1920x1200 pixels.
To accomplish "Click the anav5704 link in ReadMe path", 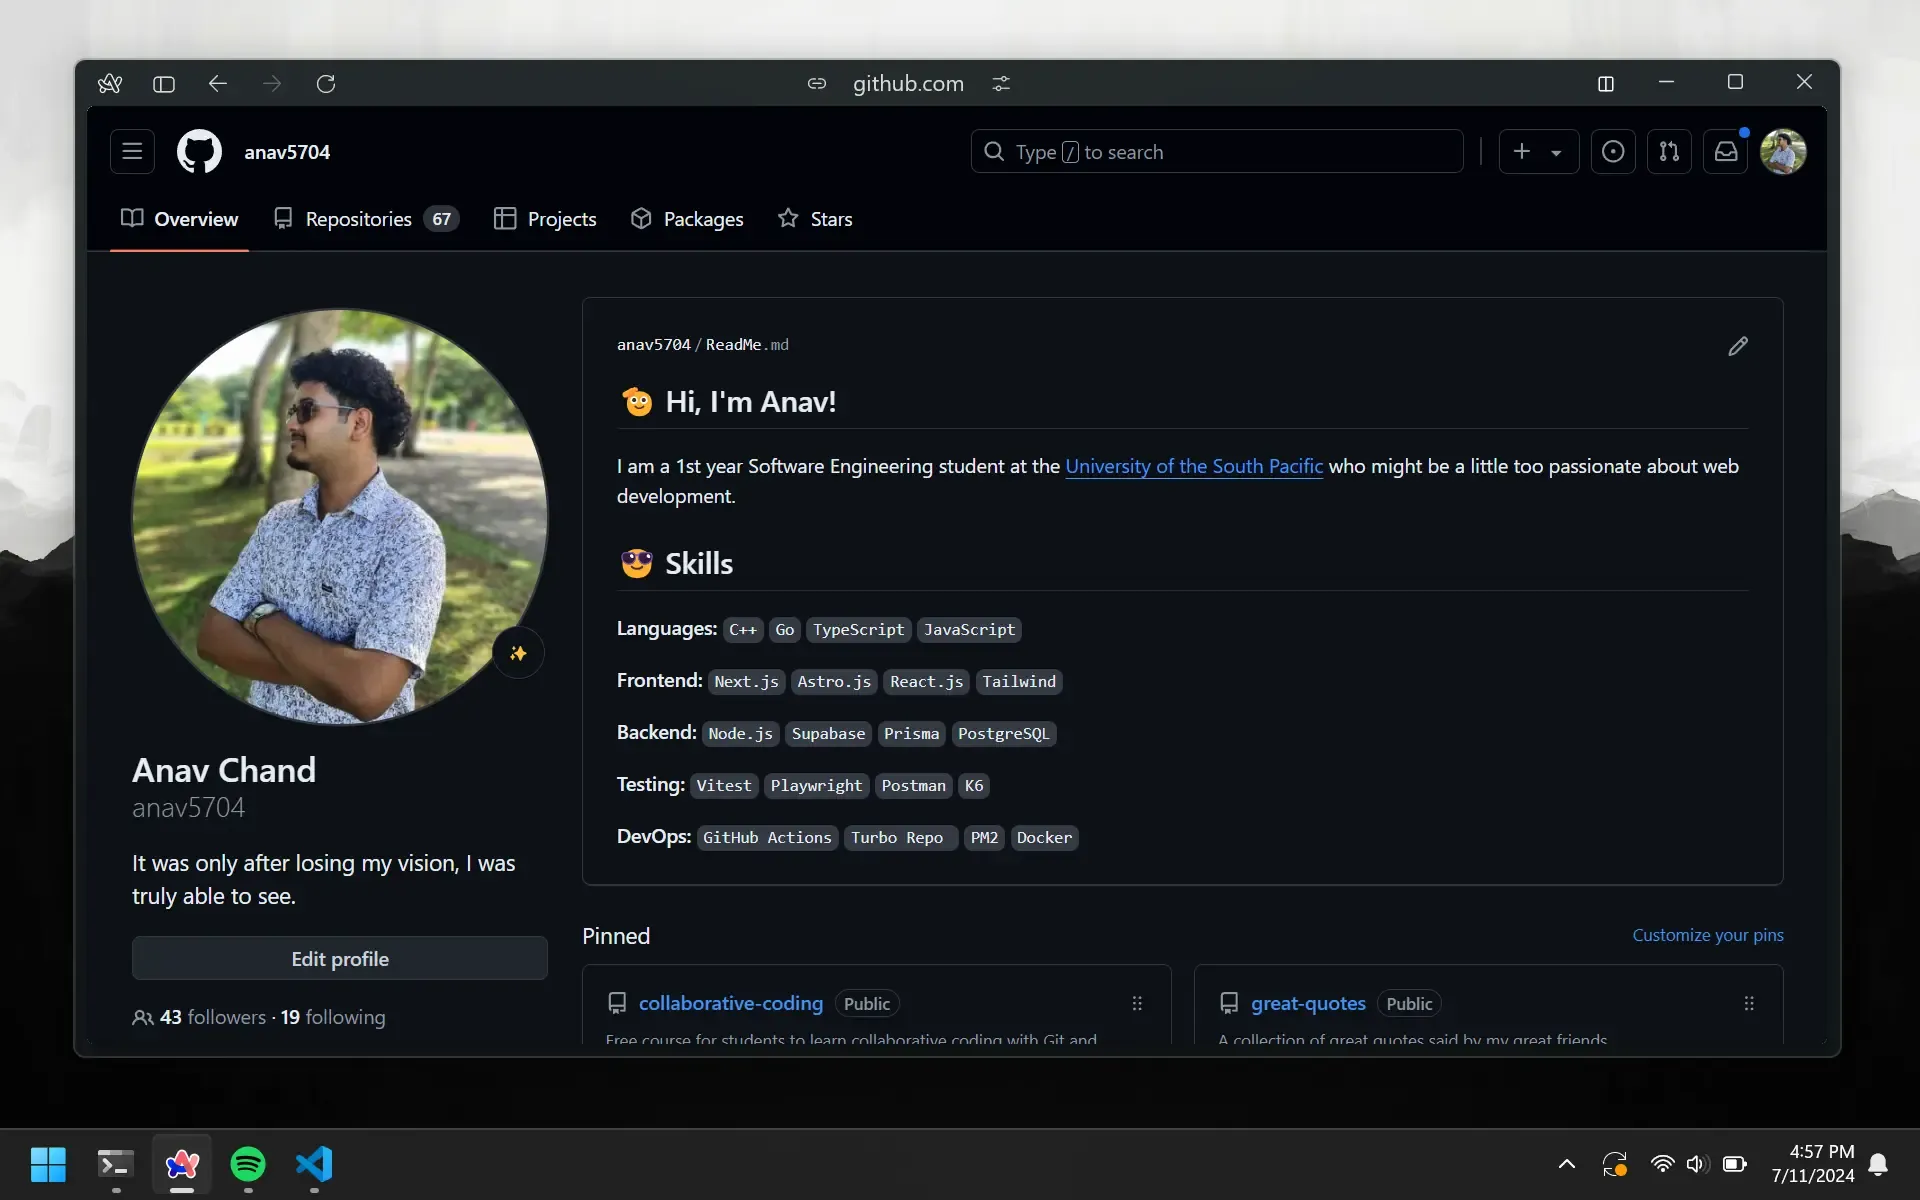I will (x=653, y=345).
